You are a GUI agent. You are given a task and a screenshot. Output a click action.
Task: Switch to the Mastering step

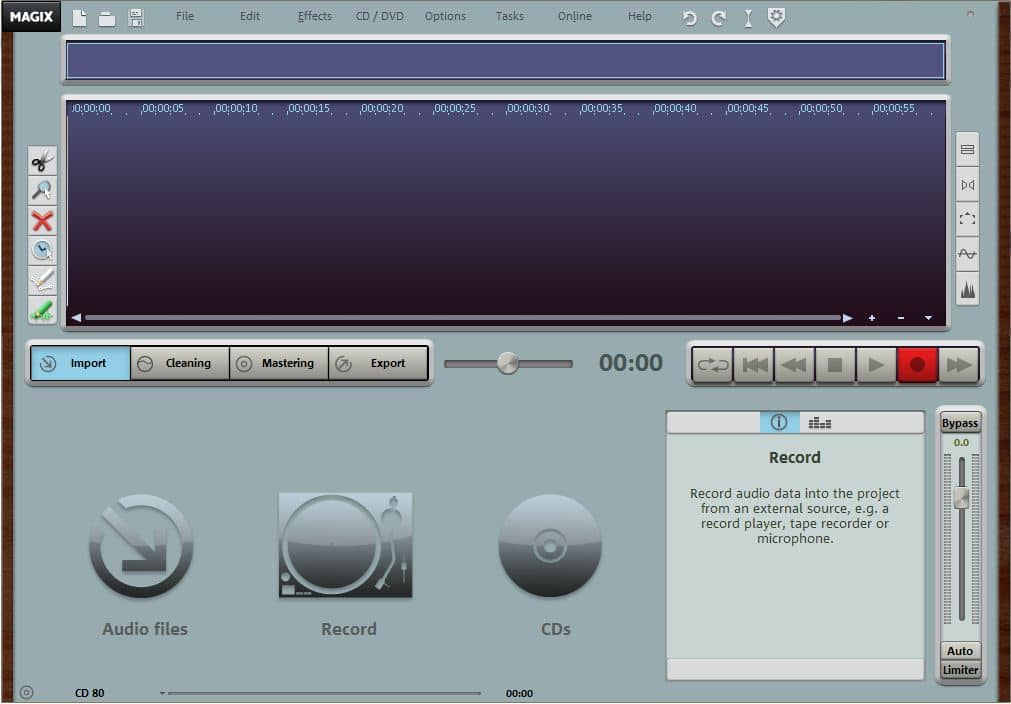pos(279,363)
